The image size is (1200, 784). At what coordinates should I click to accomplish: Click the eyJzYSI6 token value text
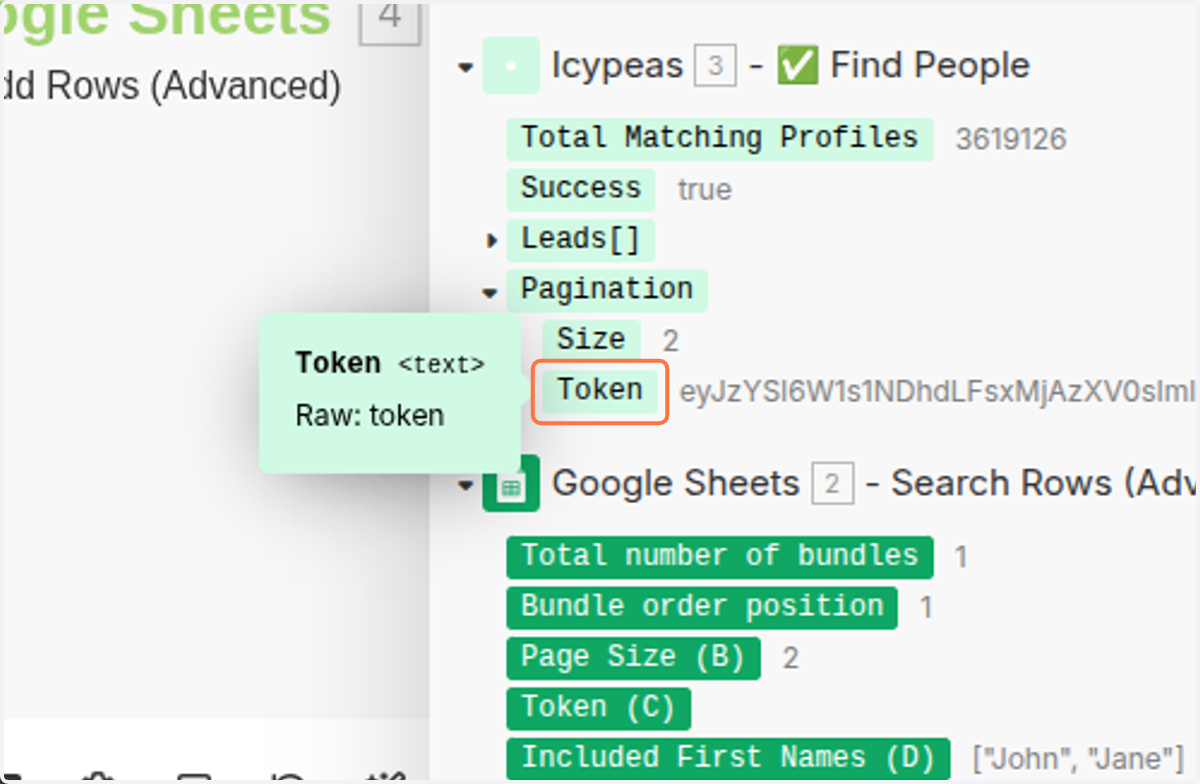click(x=939, y=391)
